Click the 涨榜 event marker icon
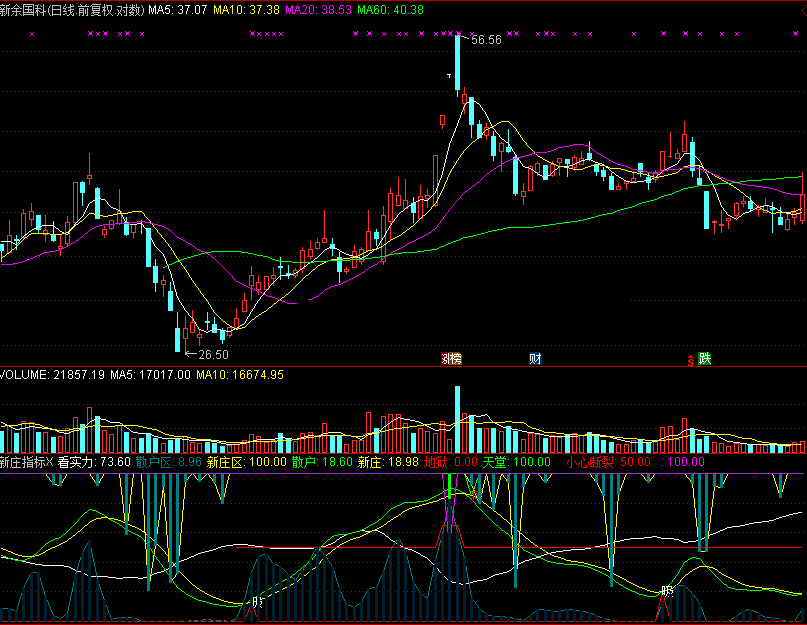This screenshot has width=807, height=625. (x=451, y=358)
